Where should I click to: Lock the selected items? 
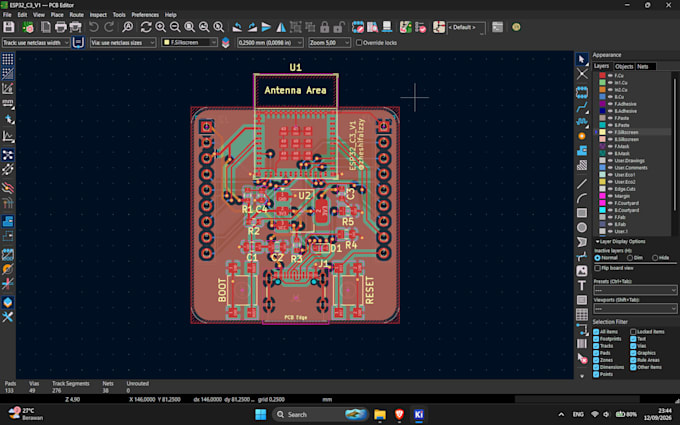[x=324, y=27]
